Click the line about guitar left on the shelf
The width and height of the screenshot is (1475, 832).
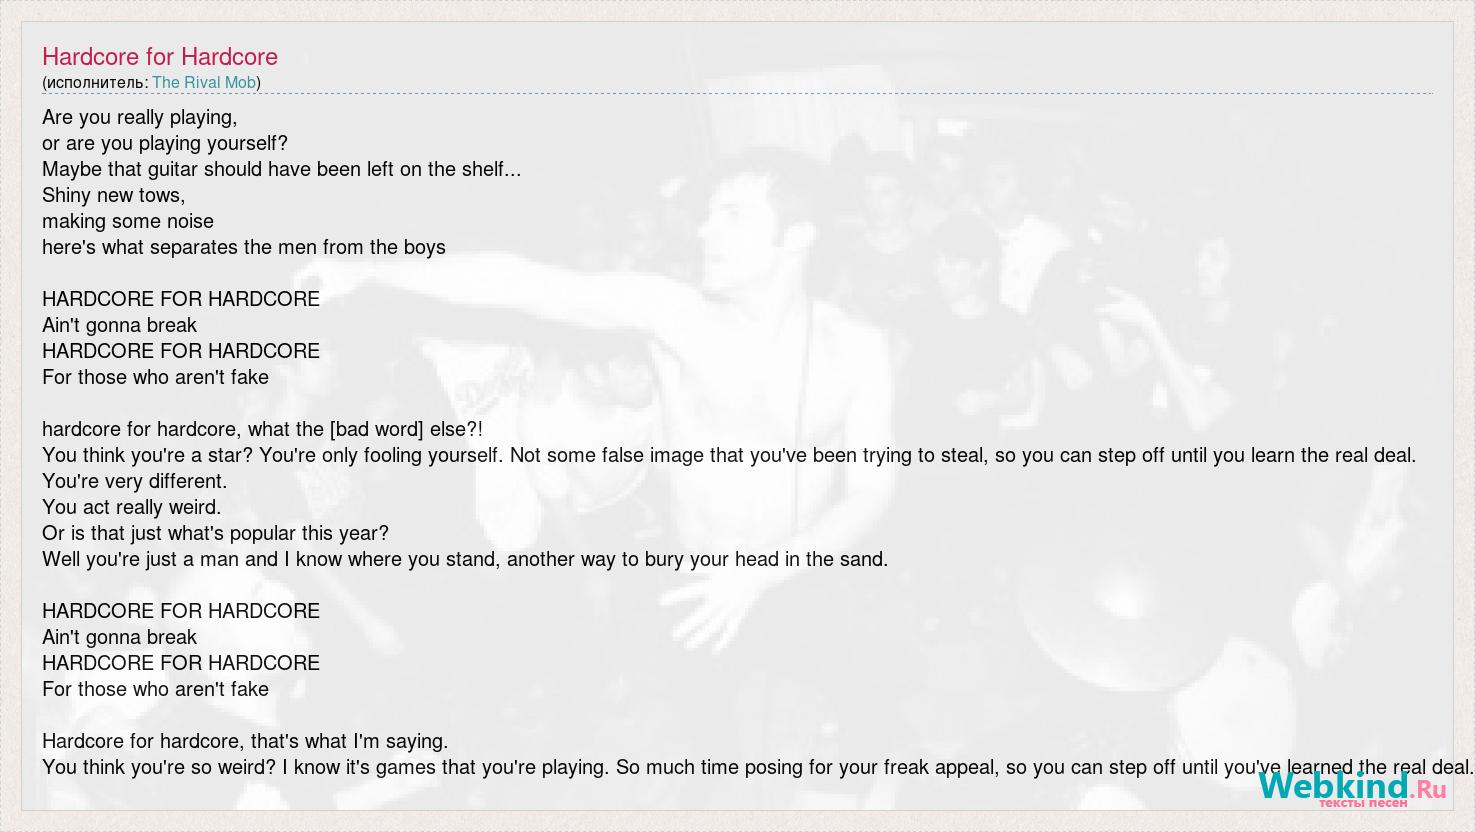point(282,169)
